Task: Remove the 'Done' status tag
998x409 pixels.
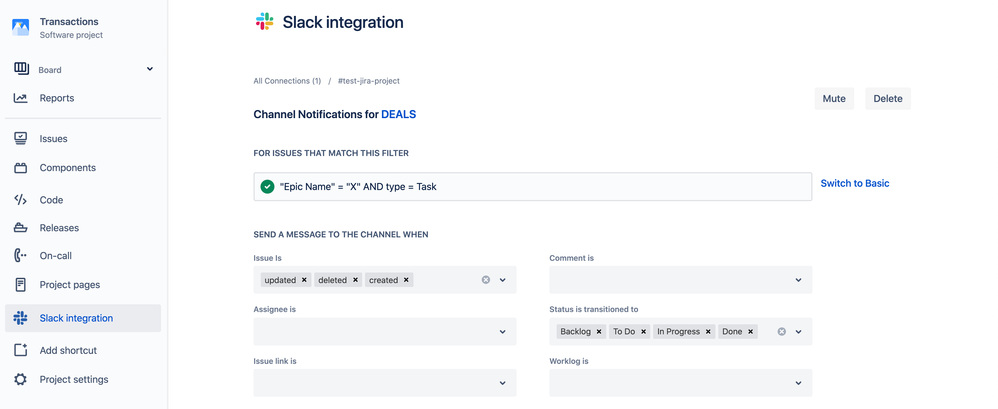Action: click(750, 331)
